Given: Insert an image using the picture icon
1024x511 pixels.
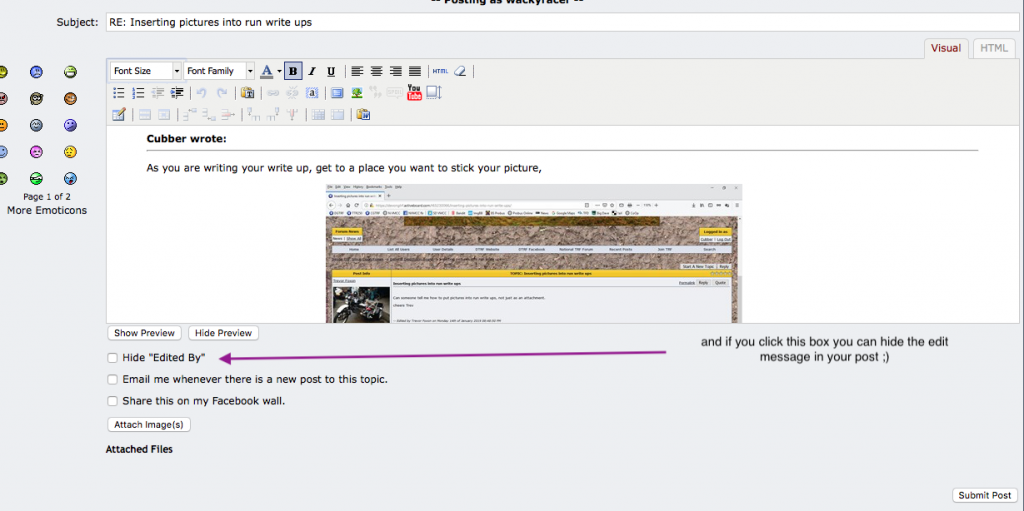Looking at the screenshot, I should pyautogui.click(x=357, y=93).
